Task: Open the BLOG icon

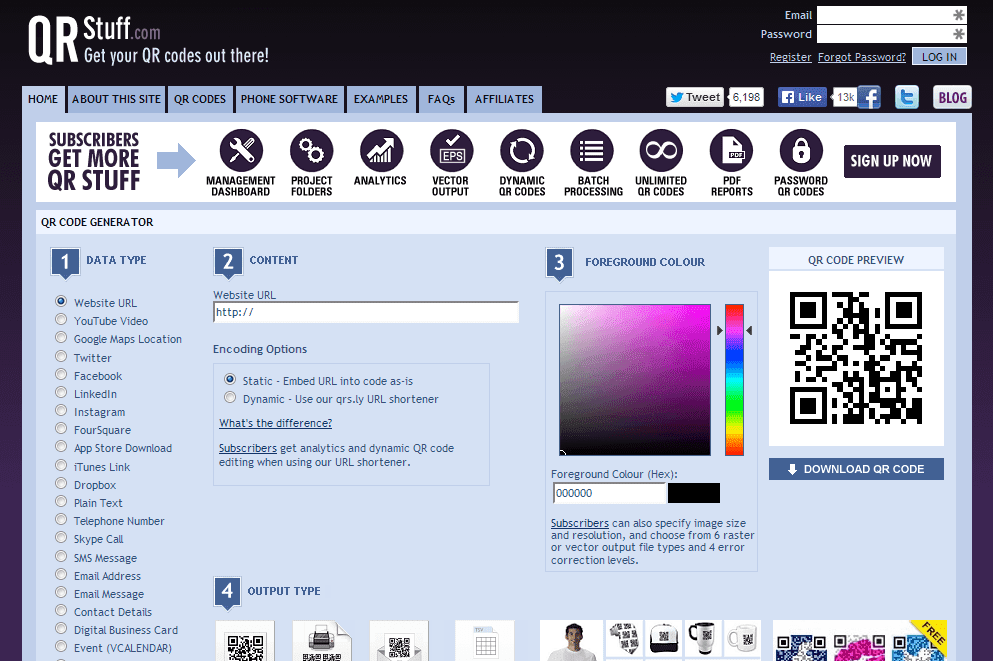Action: [x=952, y=98]
